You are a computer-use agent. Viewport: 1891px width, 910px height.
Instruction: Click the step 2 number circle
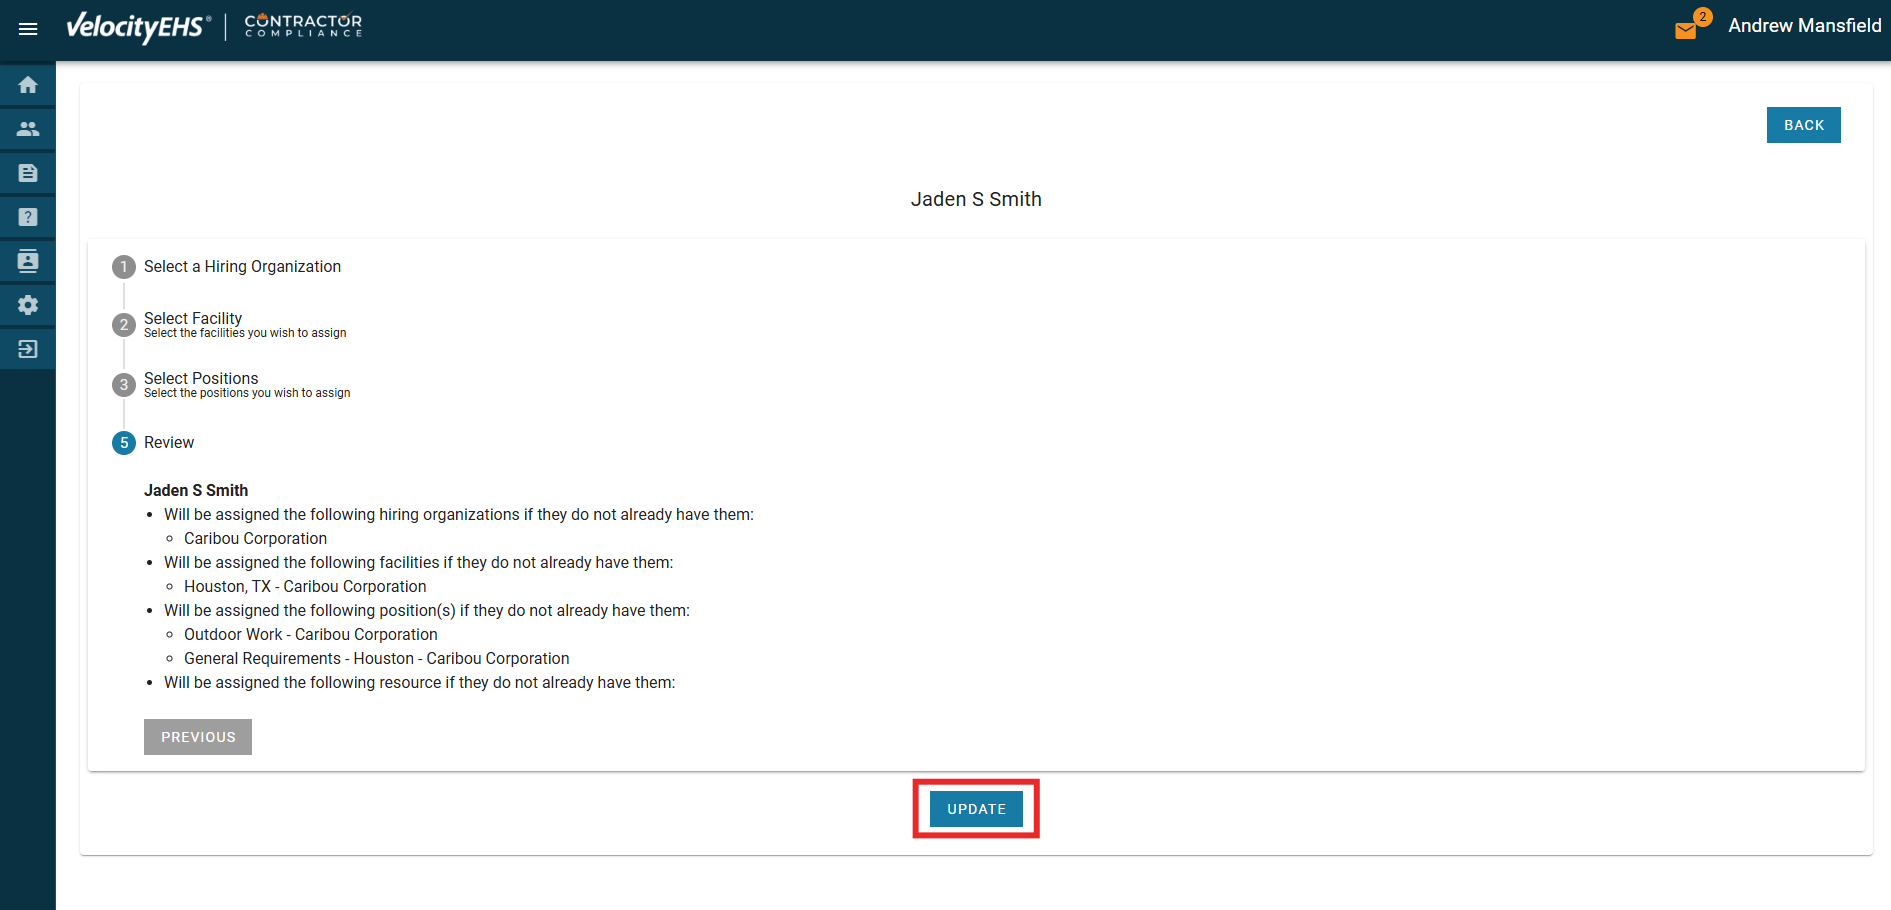tap(124, 325)
